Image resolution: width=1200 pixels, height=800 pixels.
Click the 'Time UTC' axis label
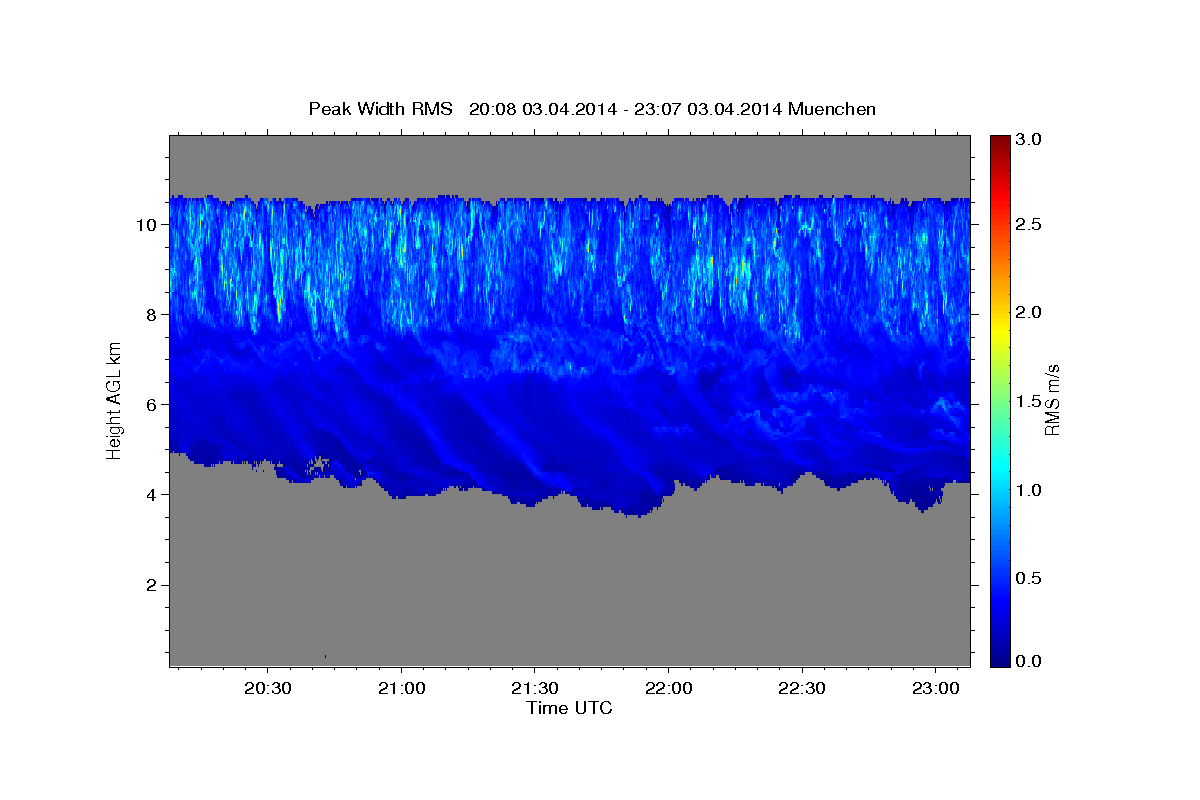coord(569,709)
